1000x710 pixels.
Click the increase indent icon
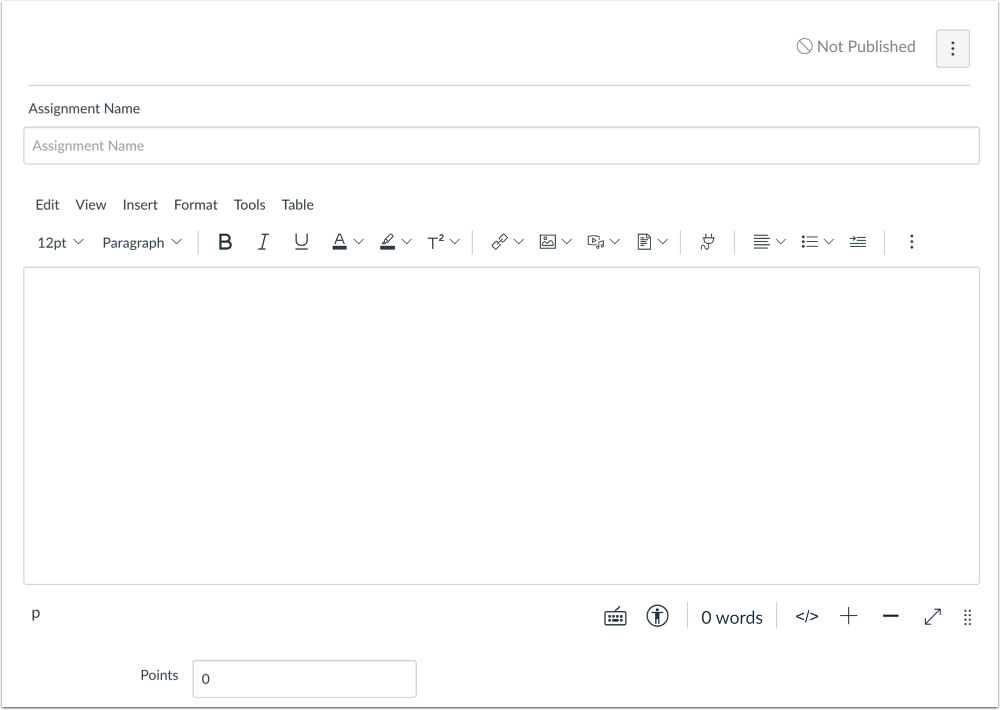click(x=858, y=241)
